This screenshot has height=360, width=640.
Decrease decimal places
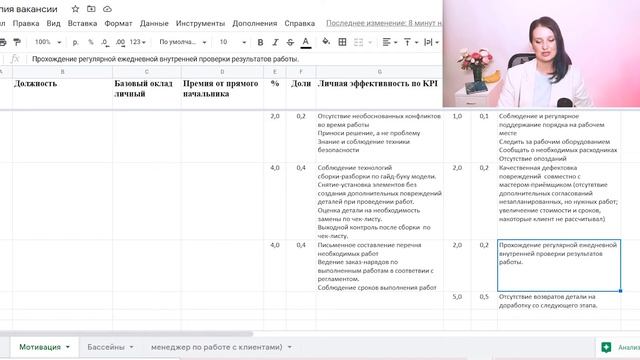[x=105, y=42]
